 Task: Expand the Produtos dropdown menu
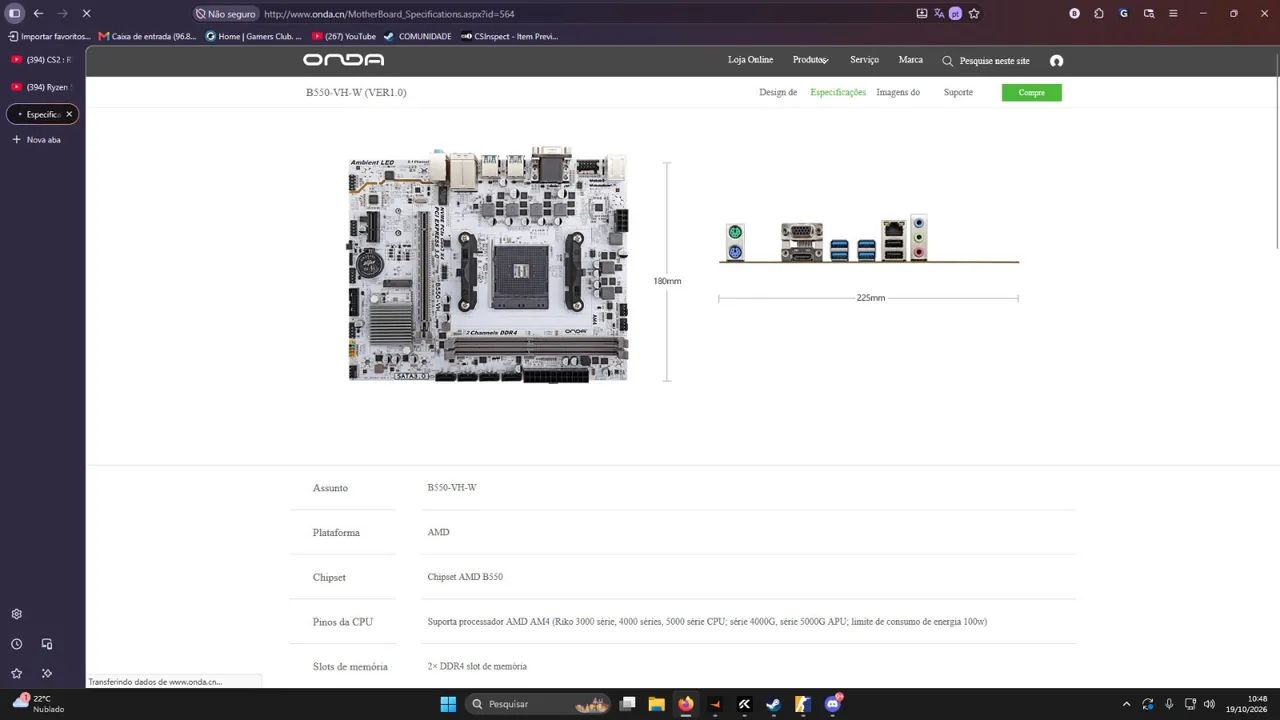click(811, 60)
